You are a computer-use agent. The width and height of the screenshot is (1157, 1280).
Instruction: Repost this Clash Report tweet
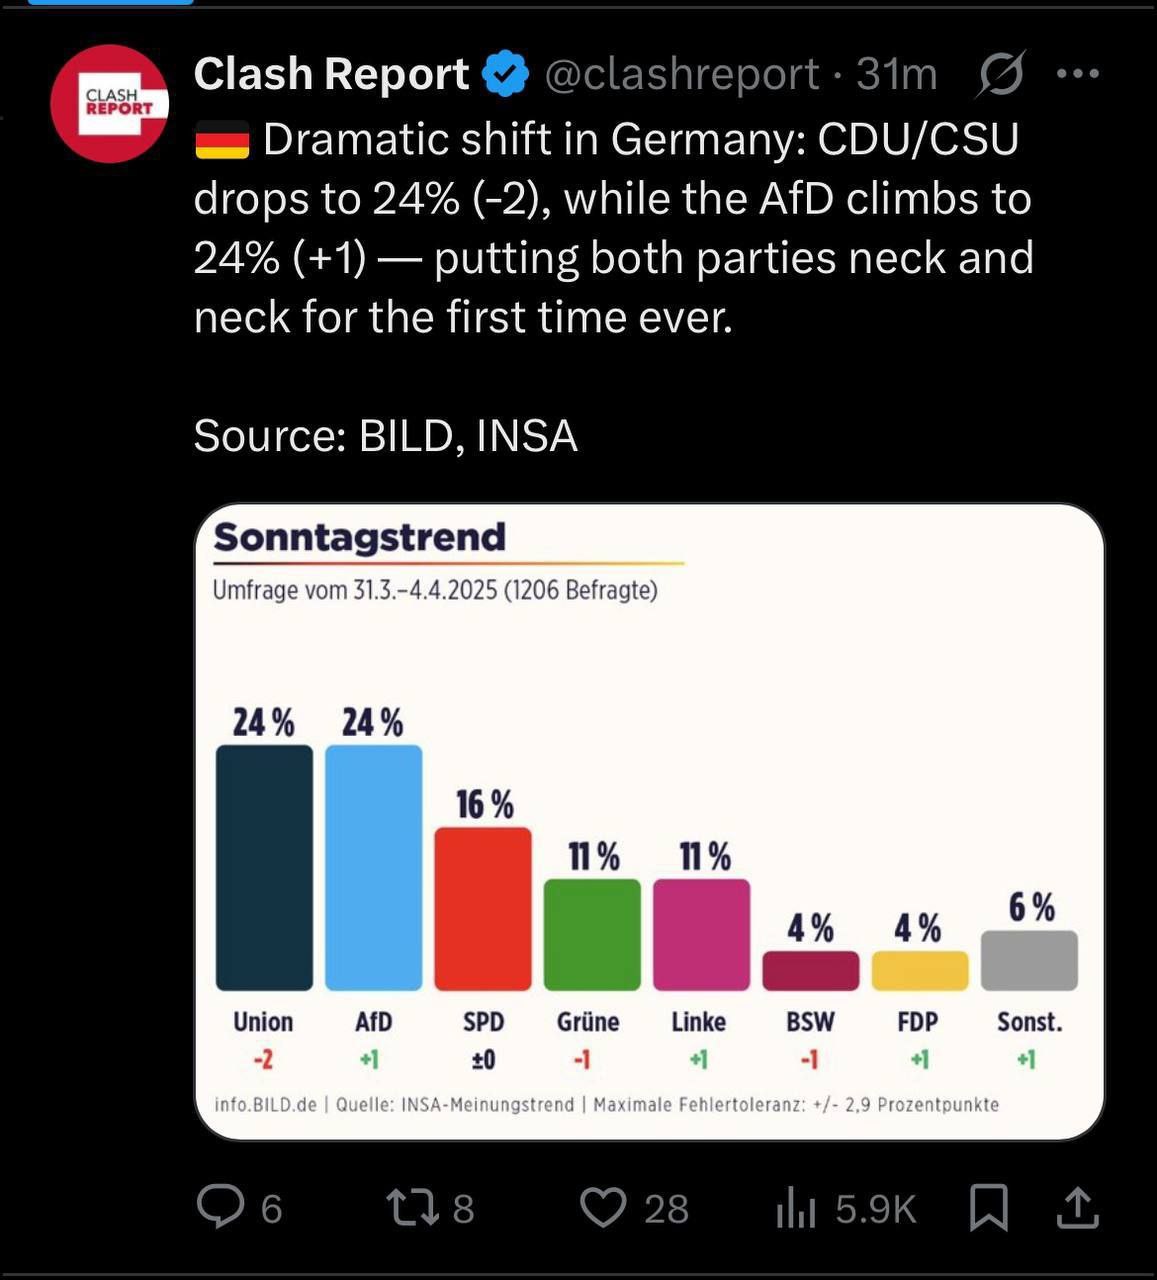[x=413, y=1207]
